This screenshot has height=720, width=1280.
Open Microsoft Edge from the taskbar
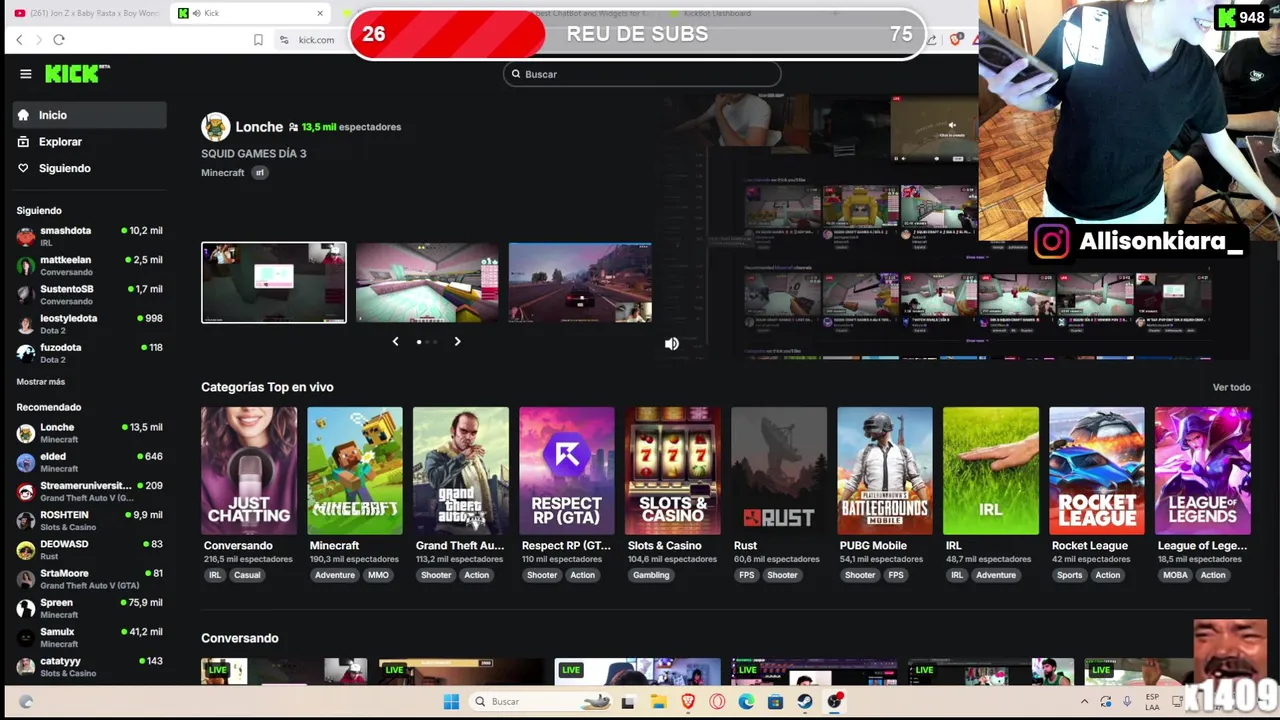pyautogui.click(x=746, y=702)
